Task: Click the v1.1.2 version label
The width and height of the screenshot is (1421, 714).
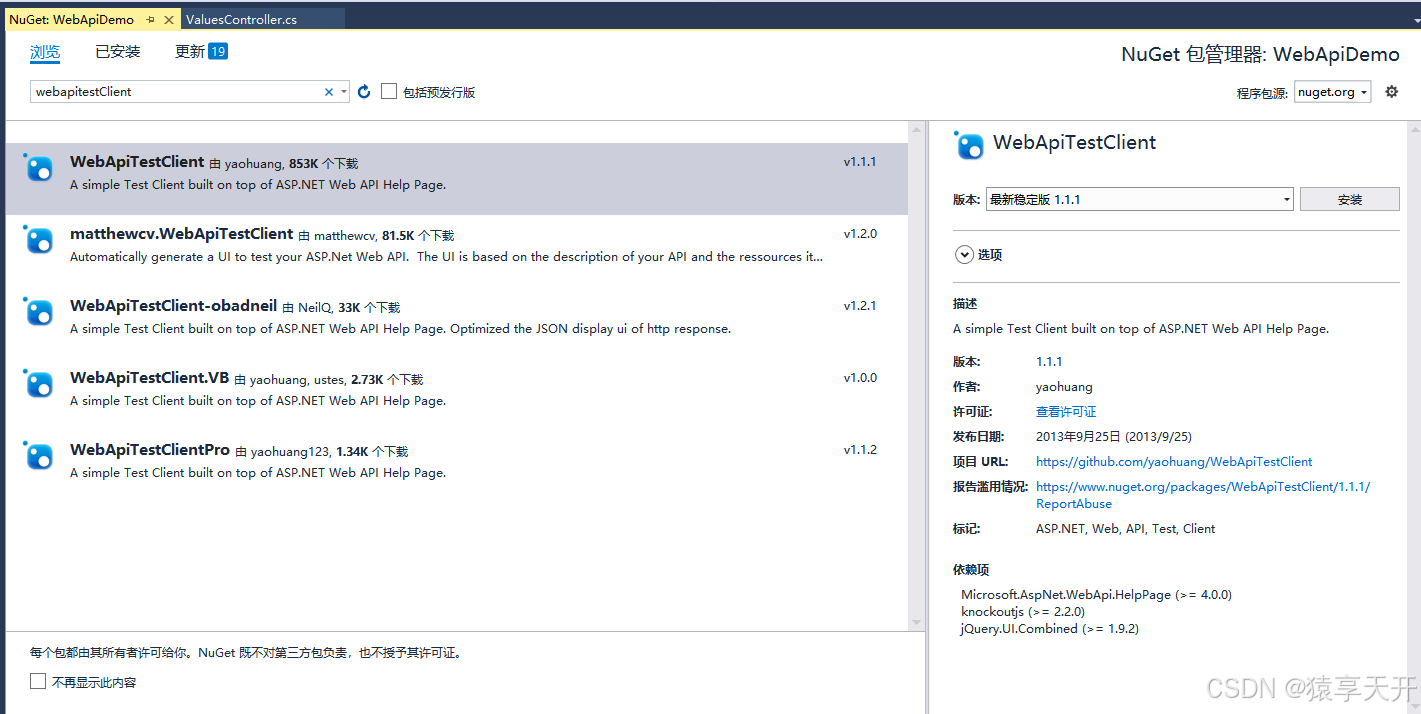Action: (x=860, y=450)
